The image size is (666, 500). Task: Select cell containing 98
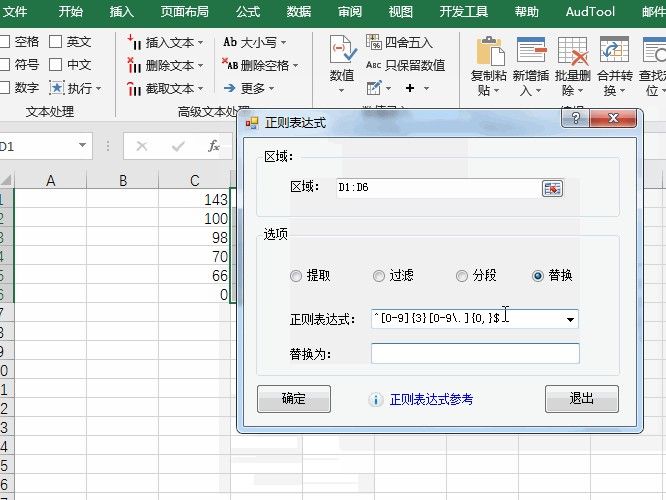195,237
